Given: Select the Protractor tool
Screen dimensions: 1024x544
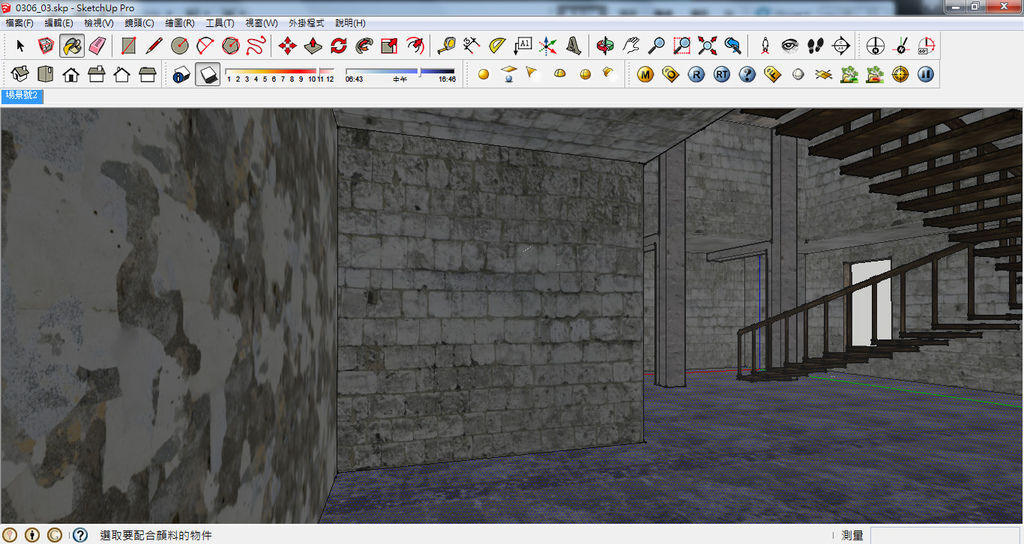Looking at the screenshot, I should (497, 46).
